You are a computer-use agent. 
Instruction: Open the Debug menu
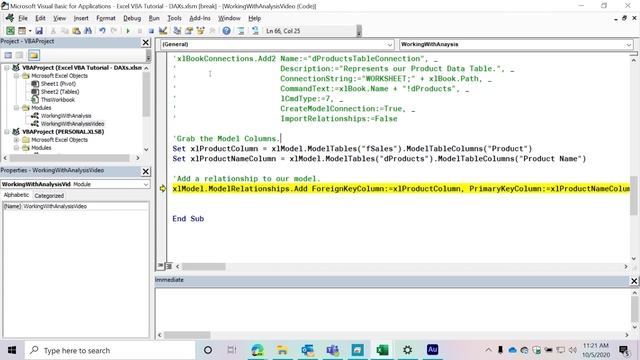tap(132, 18)
